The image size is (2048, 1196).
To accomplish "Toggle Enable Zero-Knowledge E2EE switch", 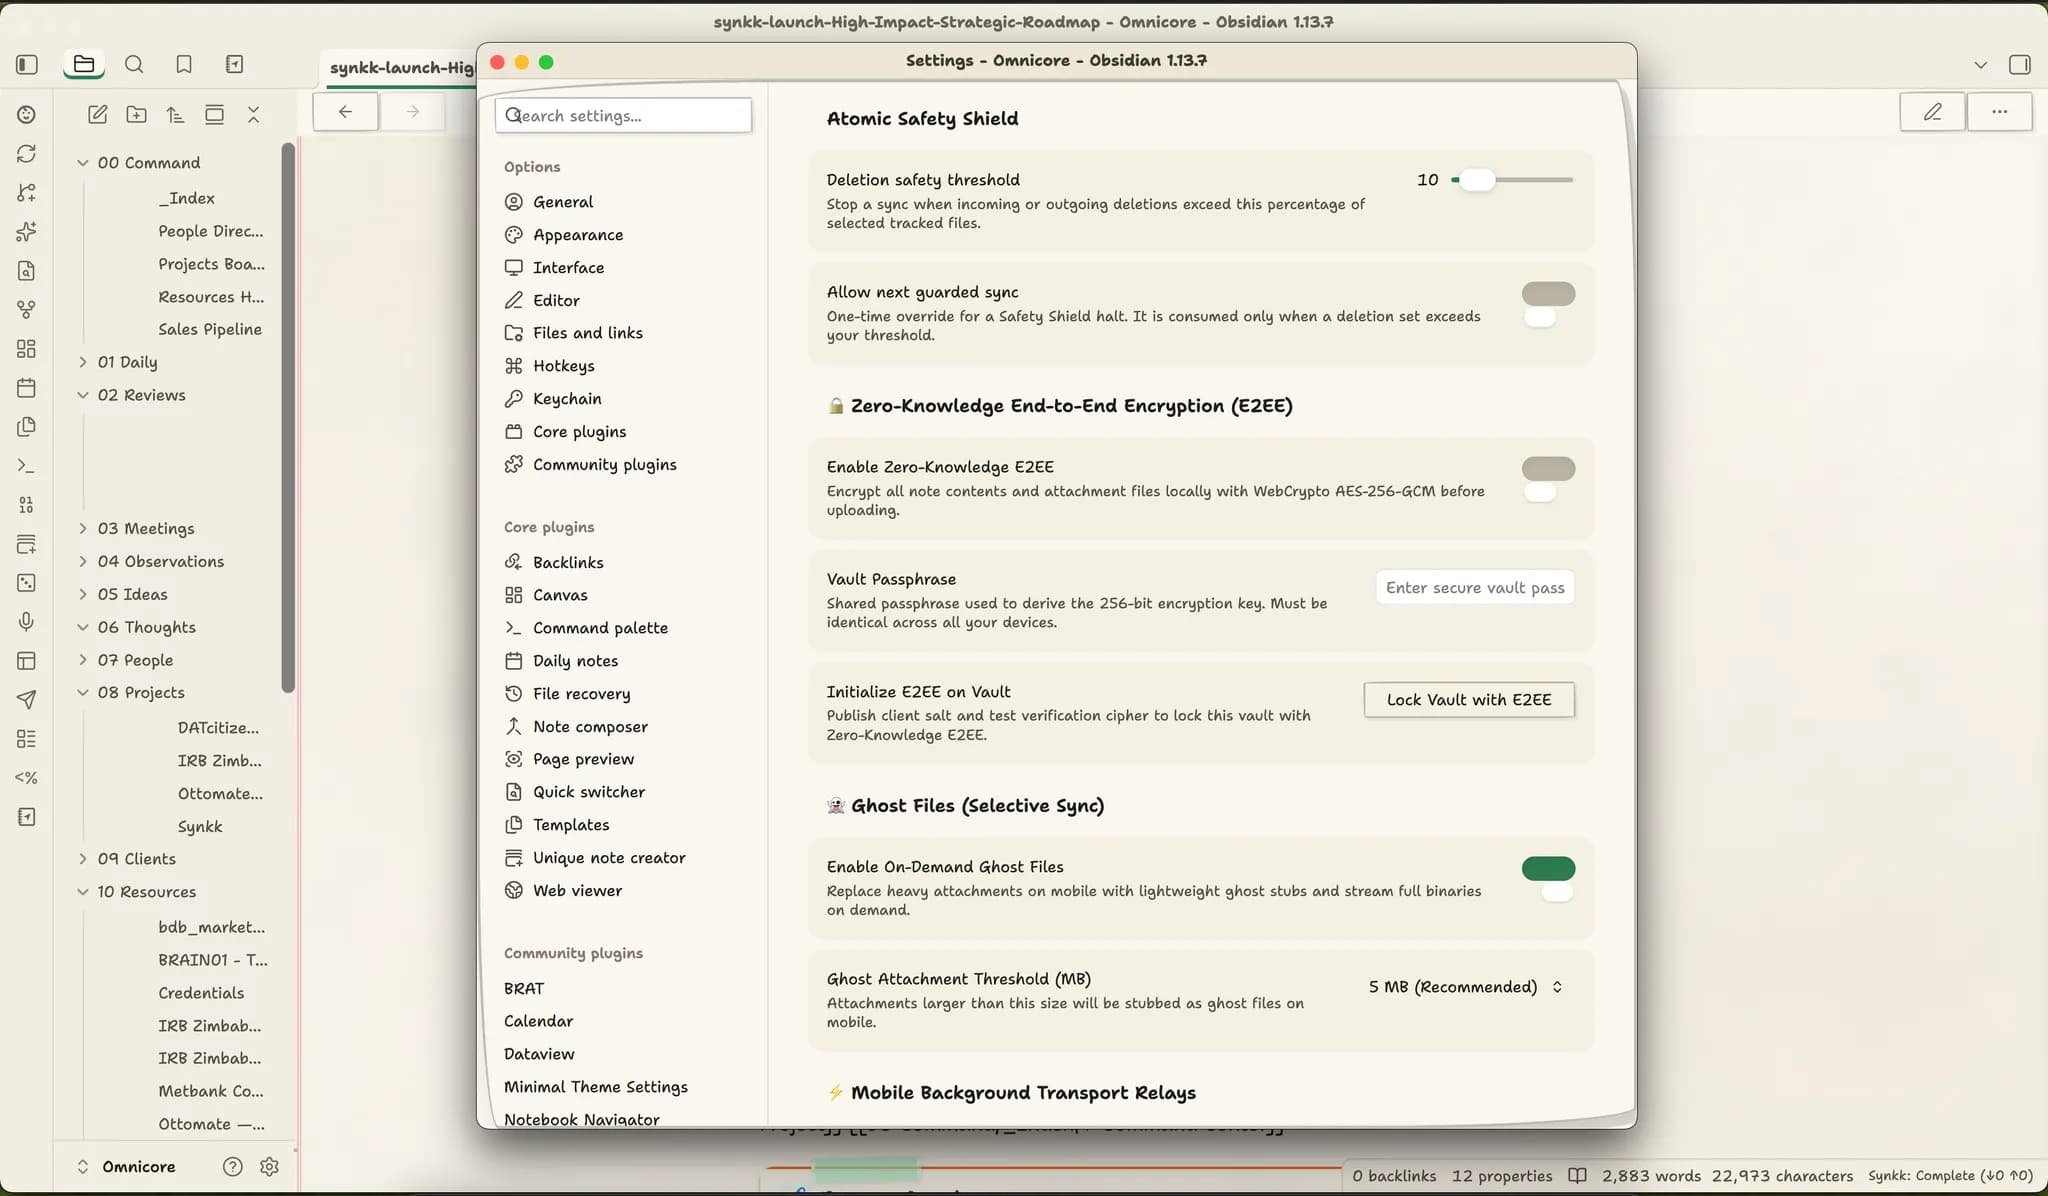I will click(1548, 469).
